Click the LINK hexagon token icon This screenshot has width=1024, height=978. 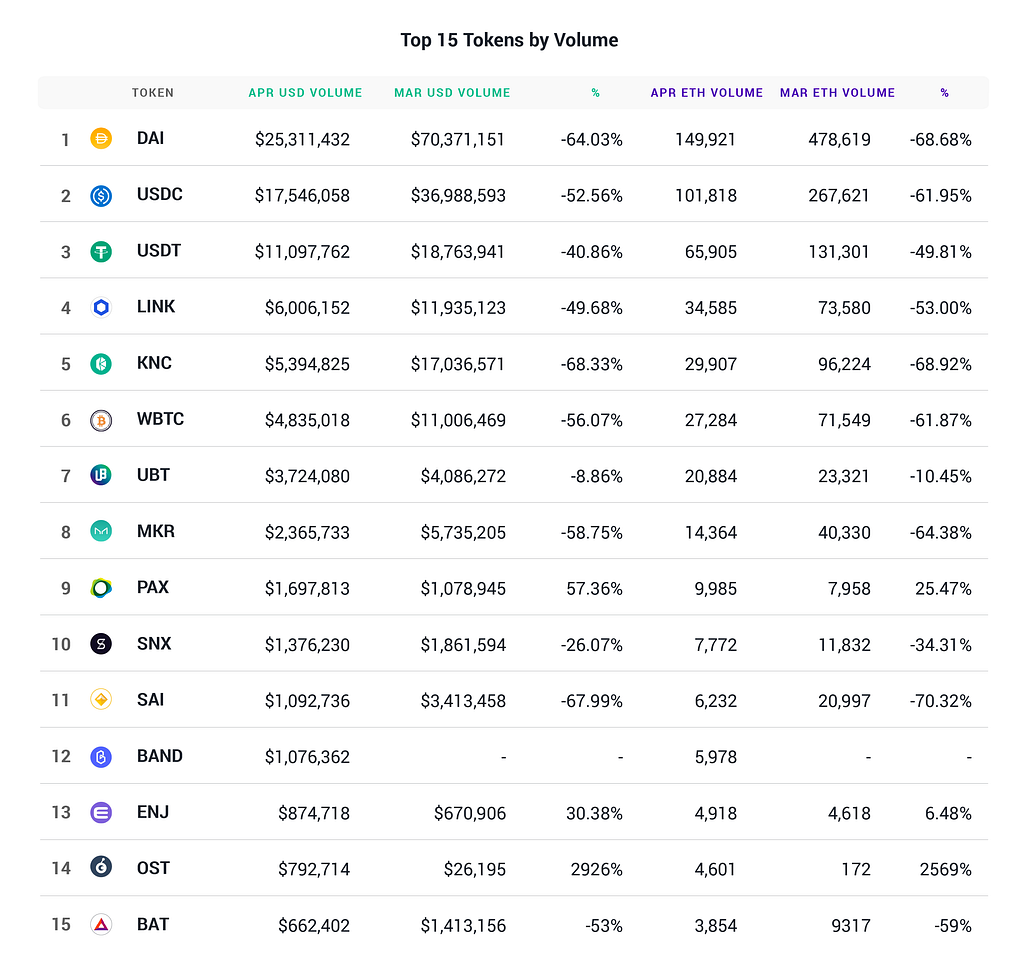(x=101, y=308)
